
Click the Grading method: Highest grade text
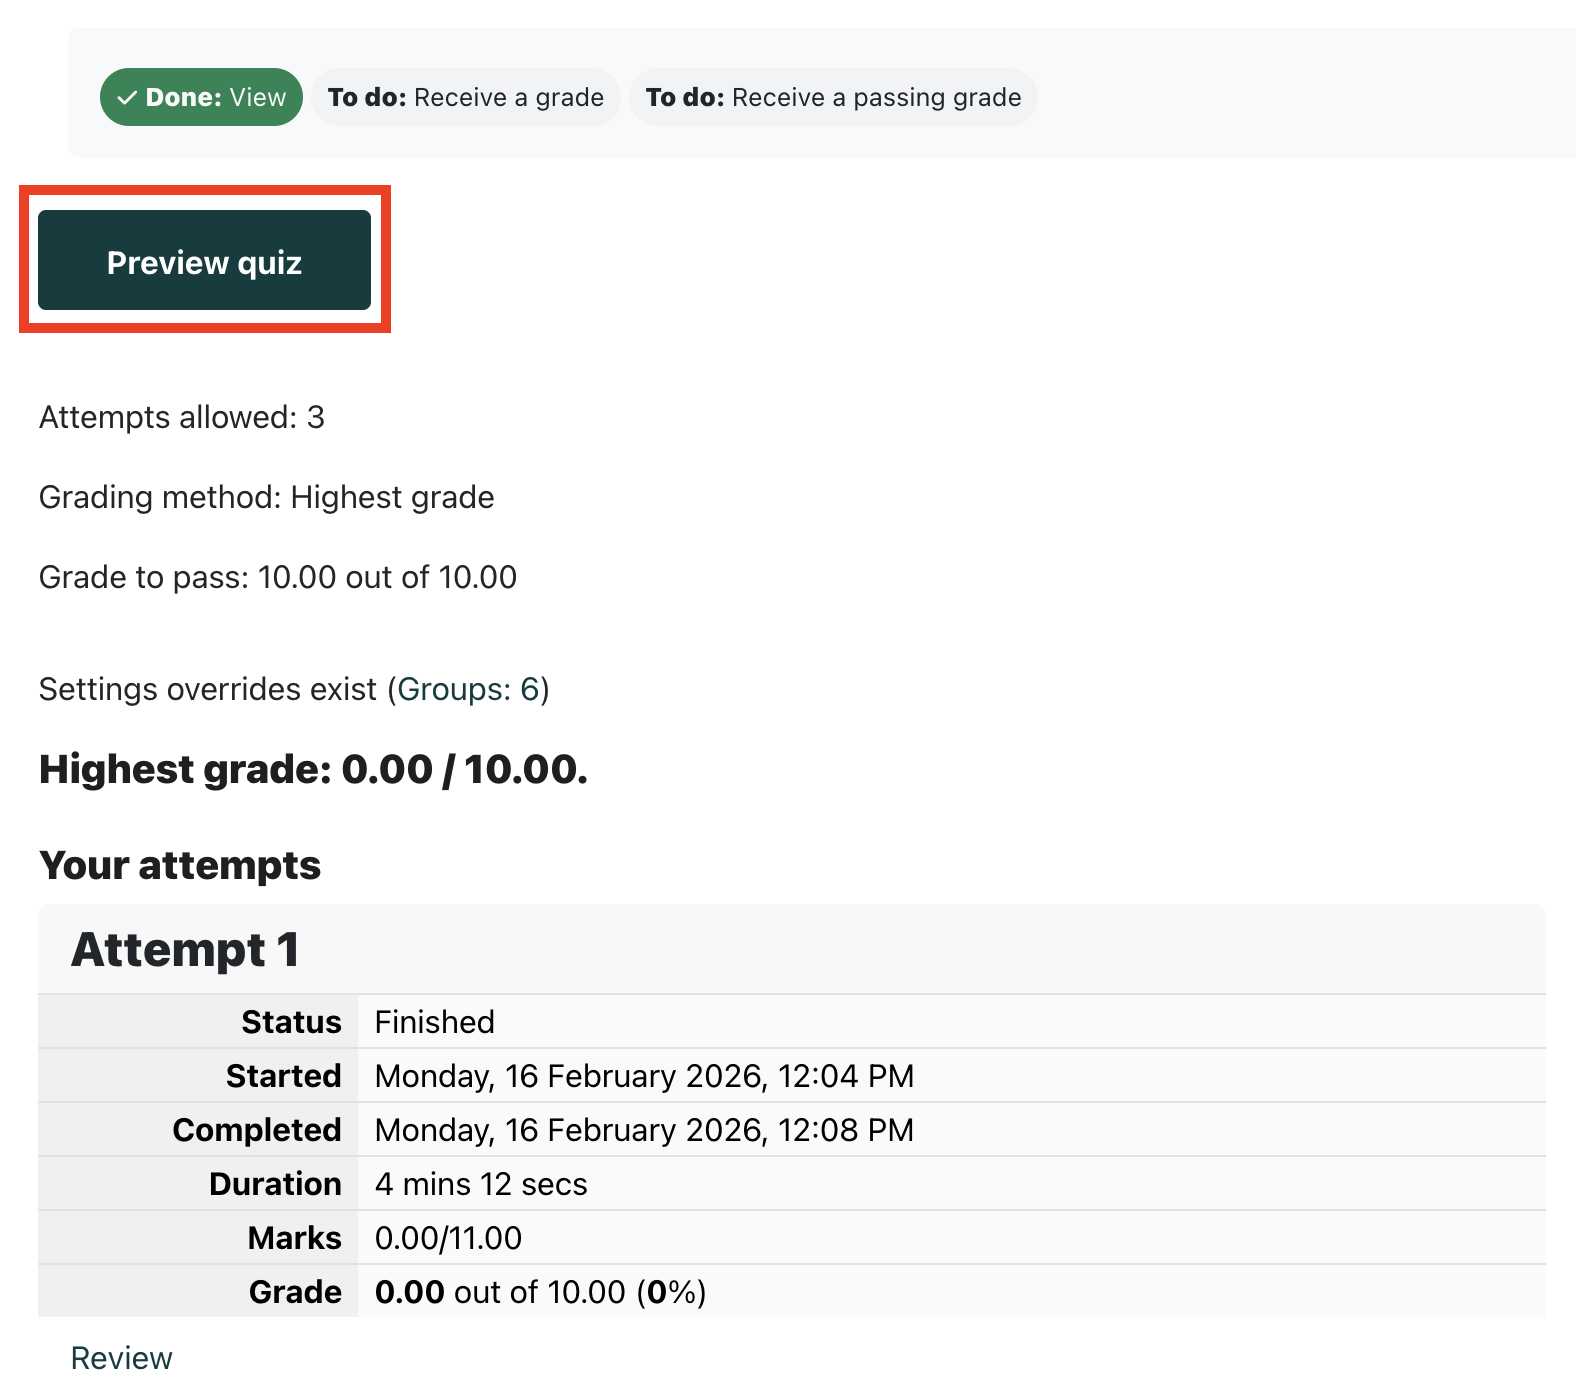[x=266, y=497]
